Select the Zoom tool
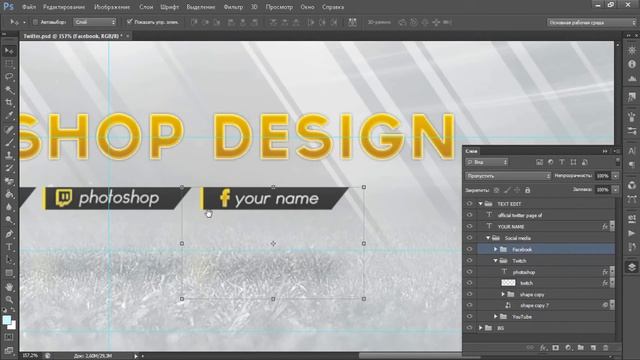This screenshot has height=360, width=640. (x=9, y=300)
